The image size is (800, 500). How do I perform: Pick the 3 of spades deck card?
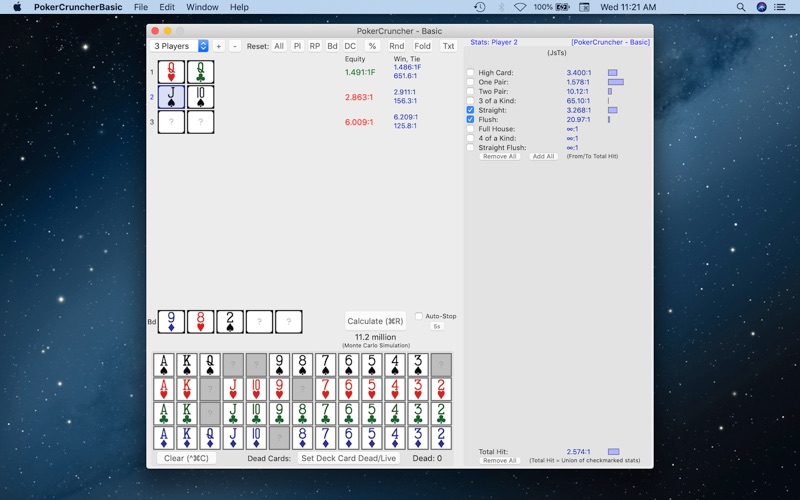[x=418, y=365]
